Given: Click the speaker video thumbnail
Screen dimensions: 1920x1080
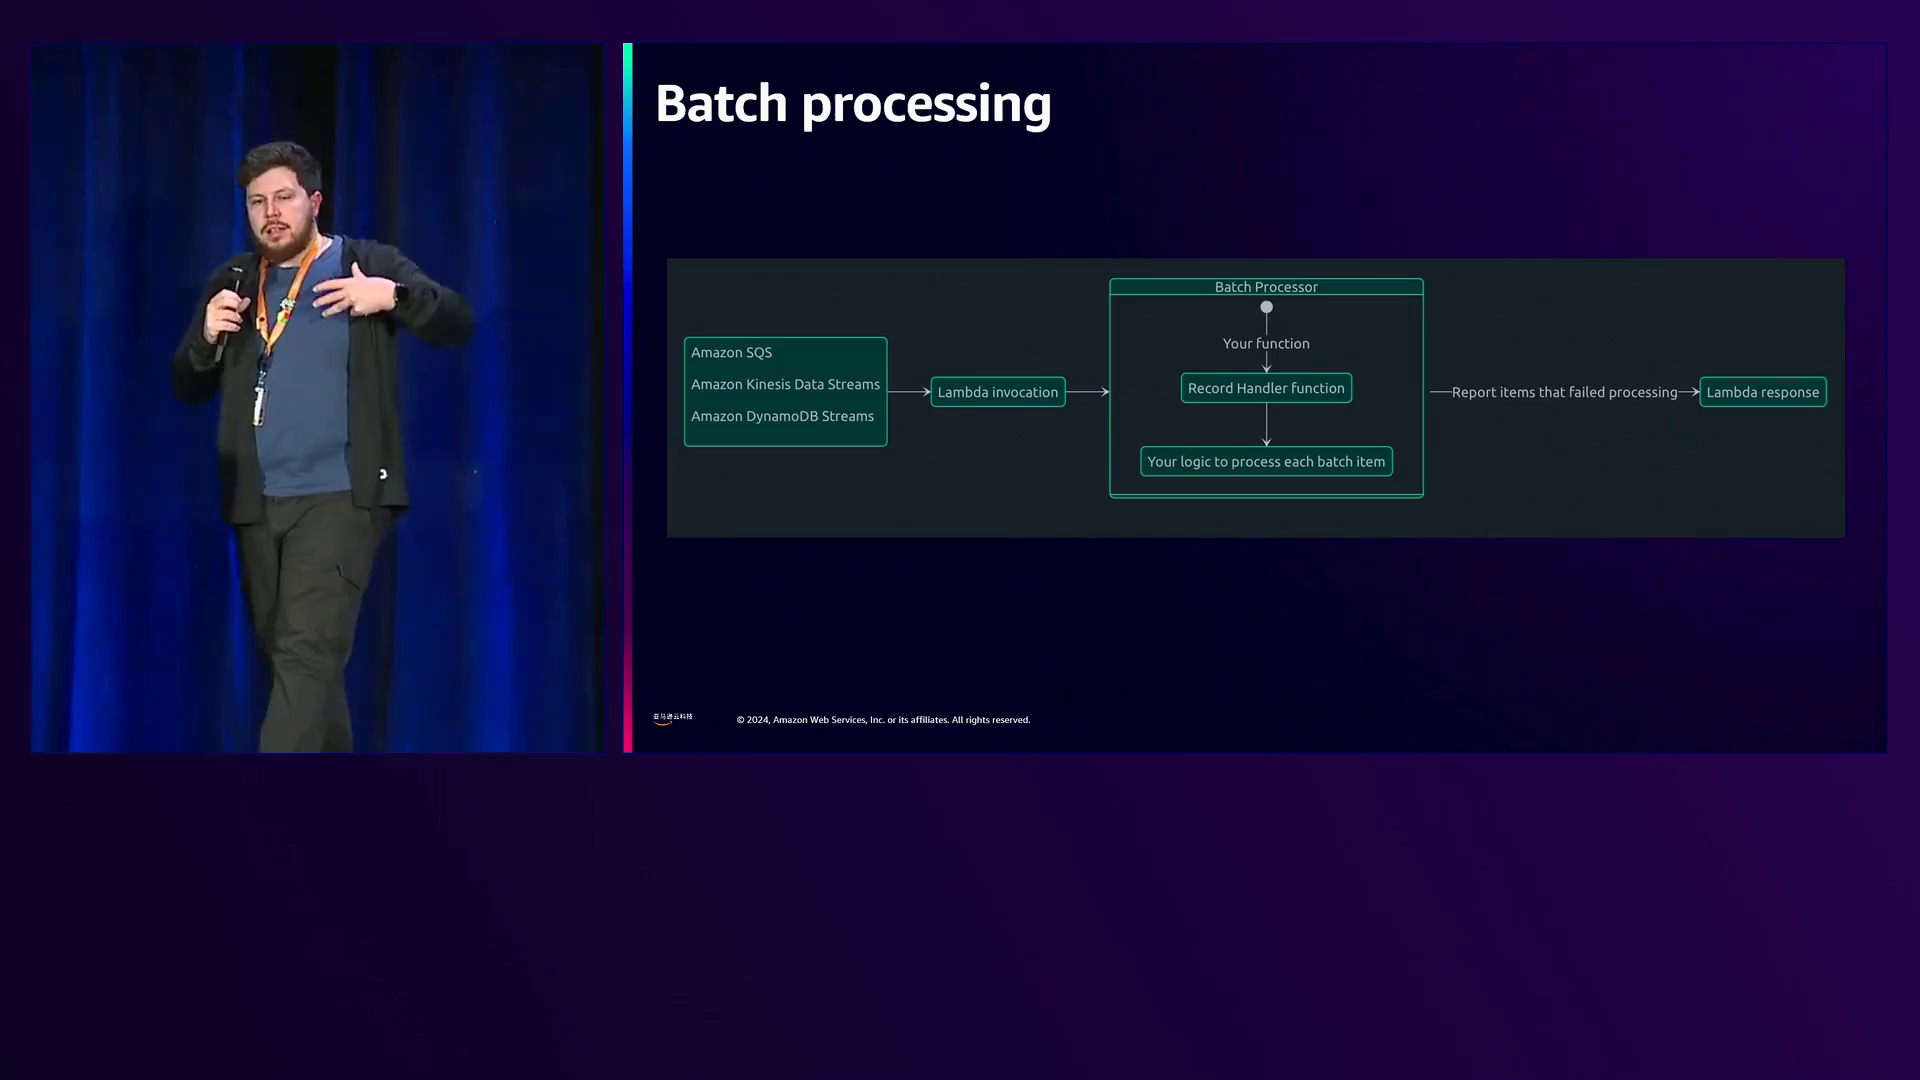Looking at the screenshot, I should coord(317,398).
